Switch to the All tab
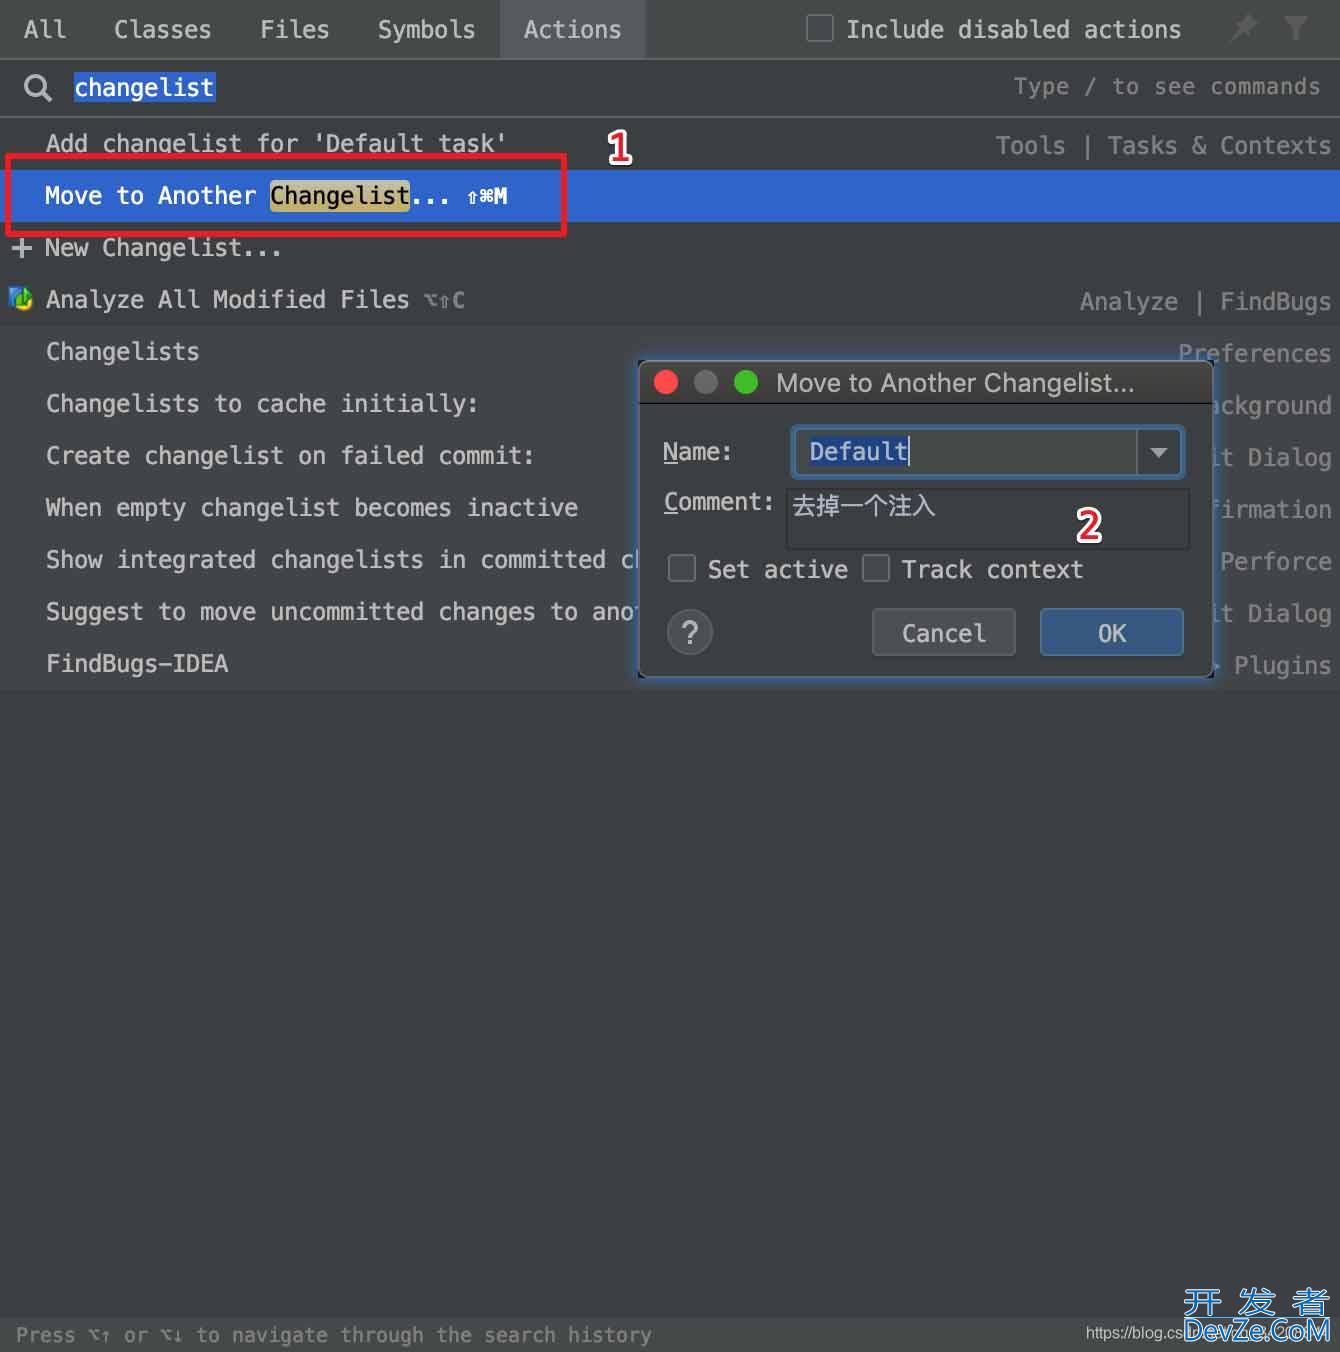Viewport: 1340px width, 1352px height. coord(45,29)
